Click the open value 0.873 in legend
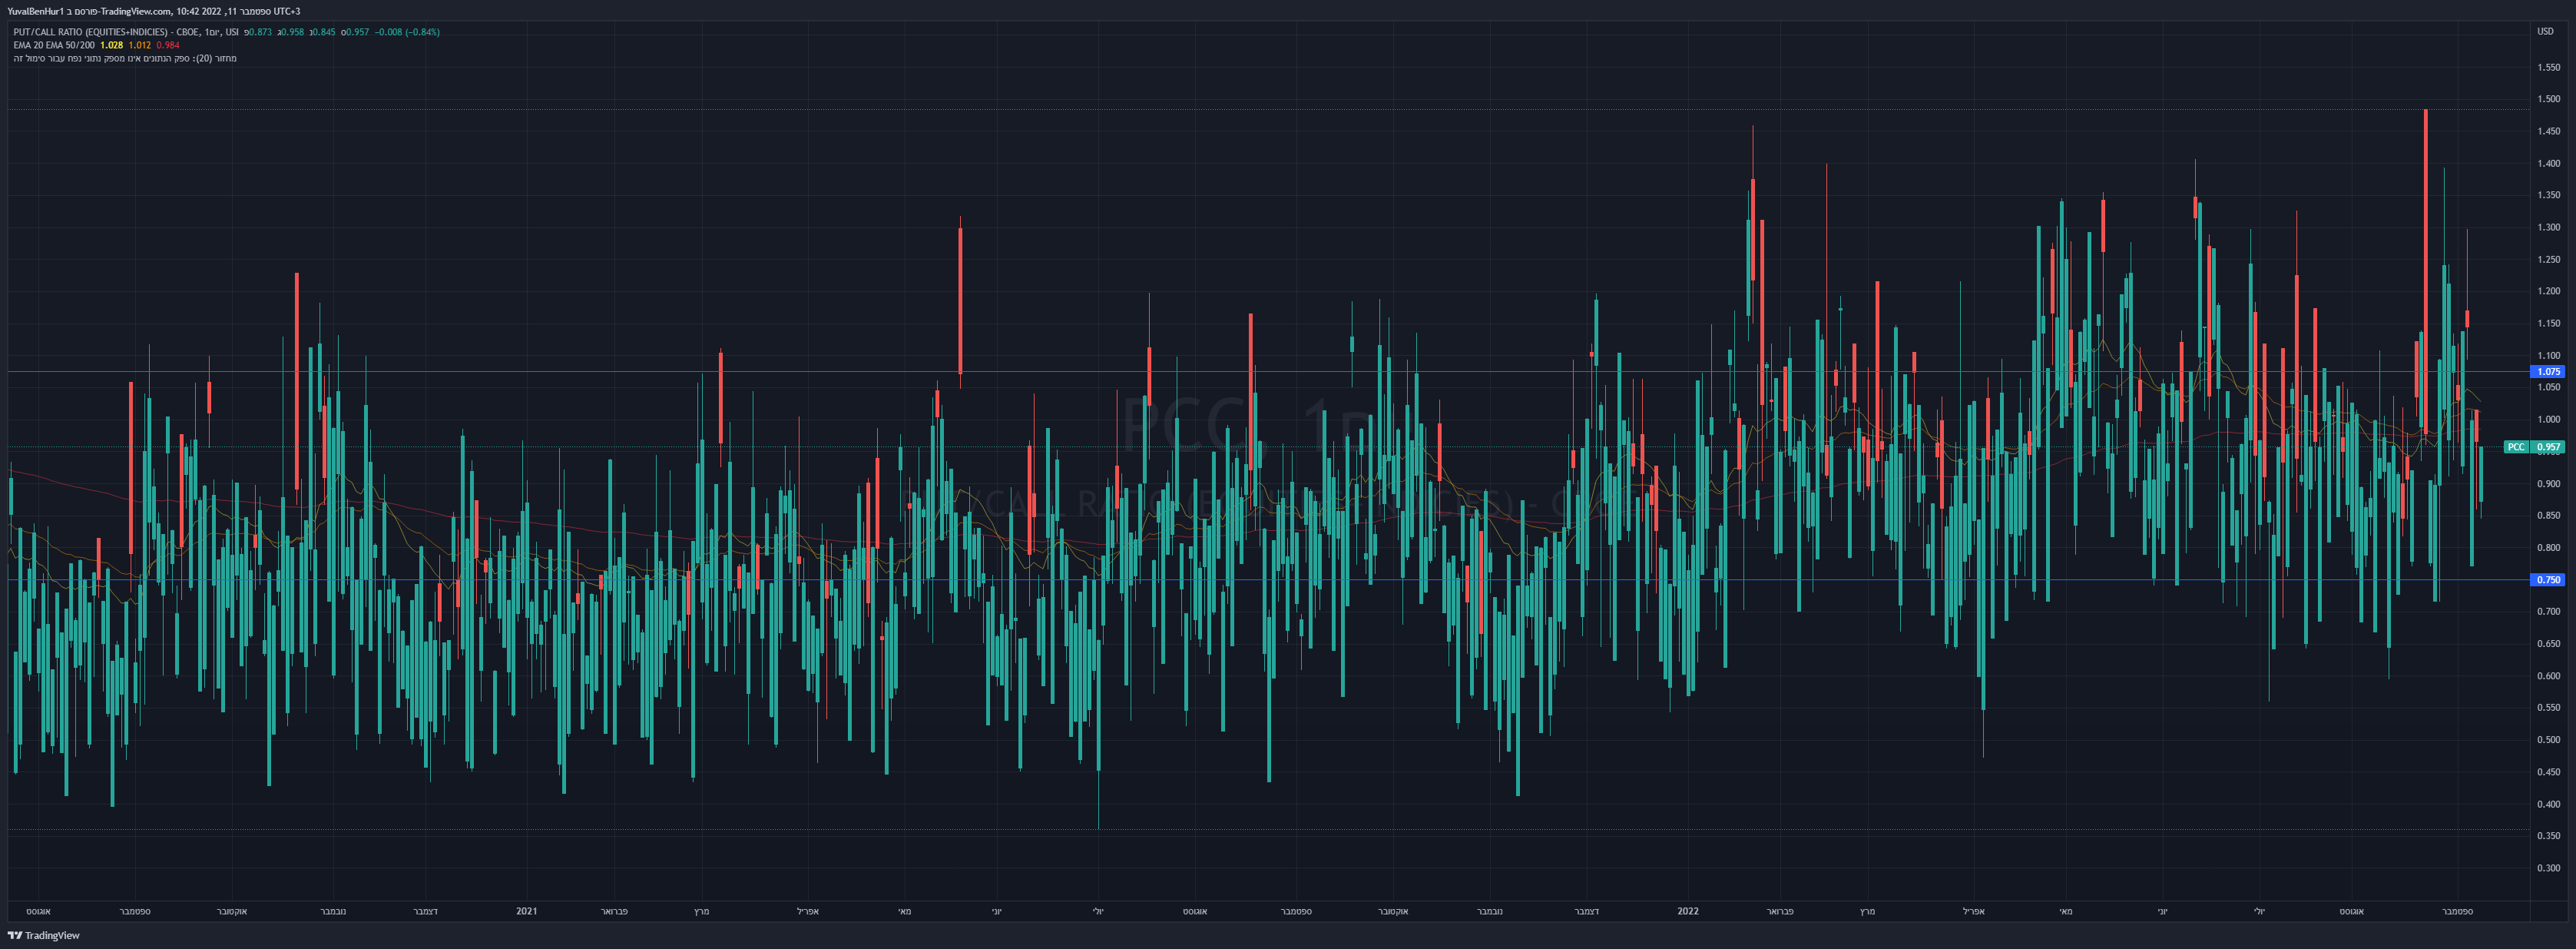2576x949 pixels. coord(260,32)
